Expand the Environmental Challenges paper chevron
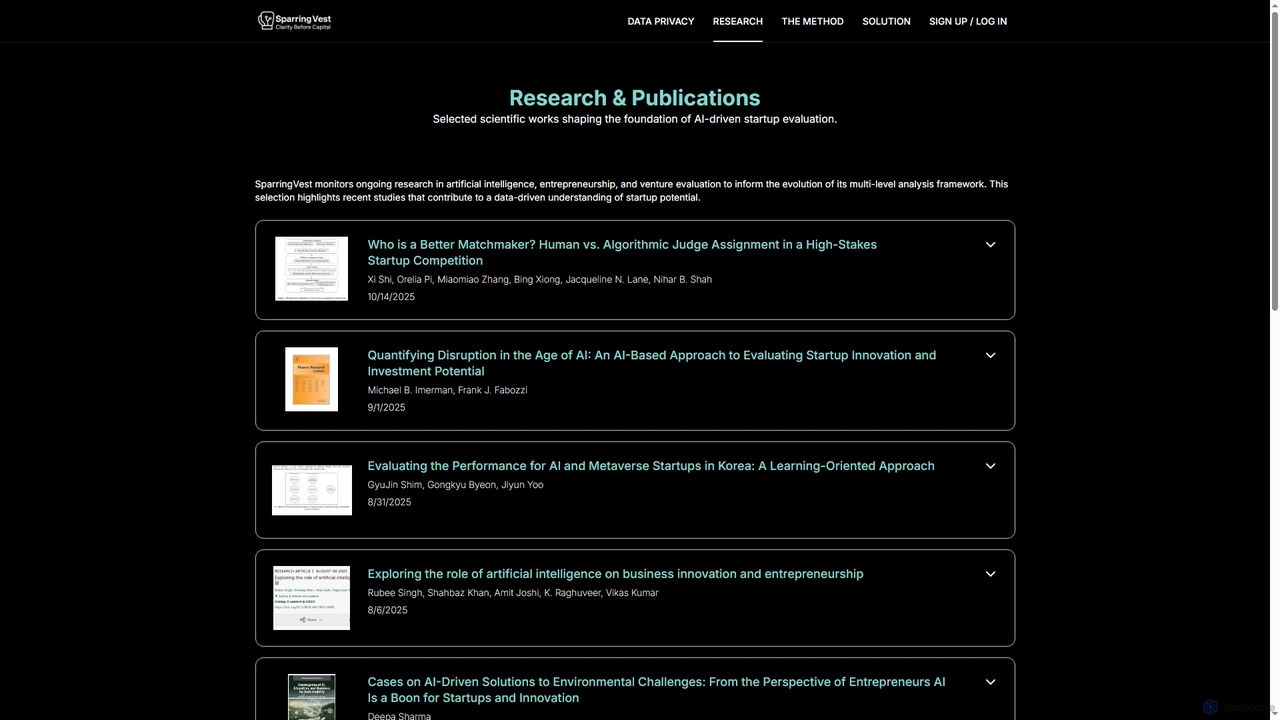 (990, 682)
